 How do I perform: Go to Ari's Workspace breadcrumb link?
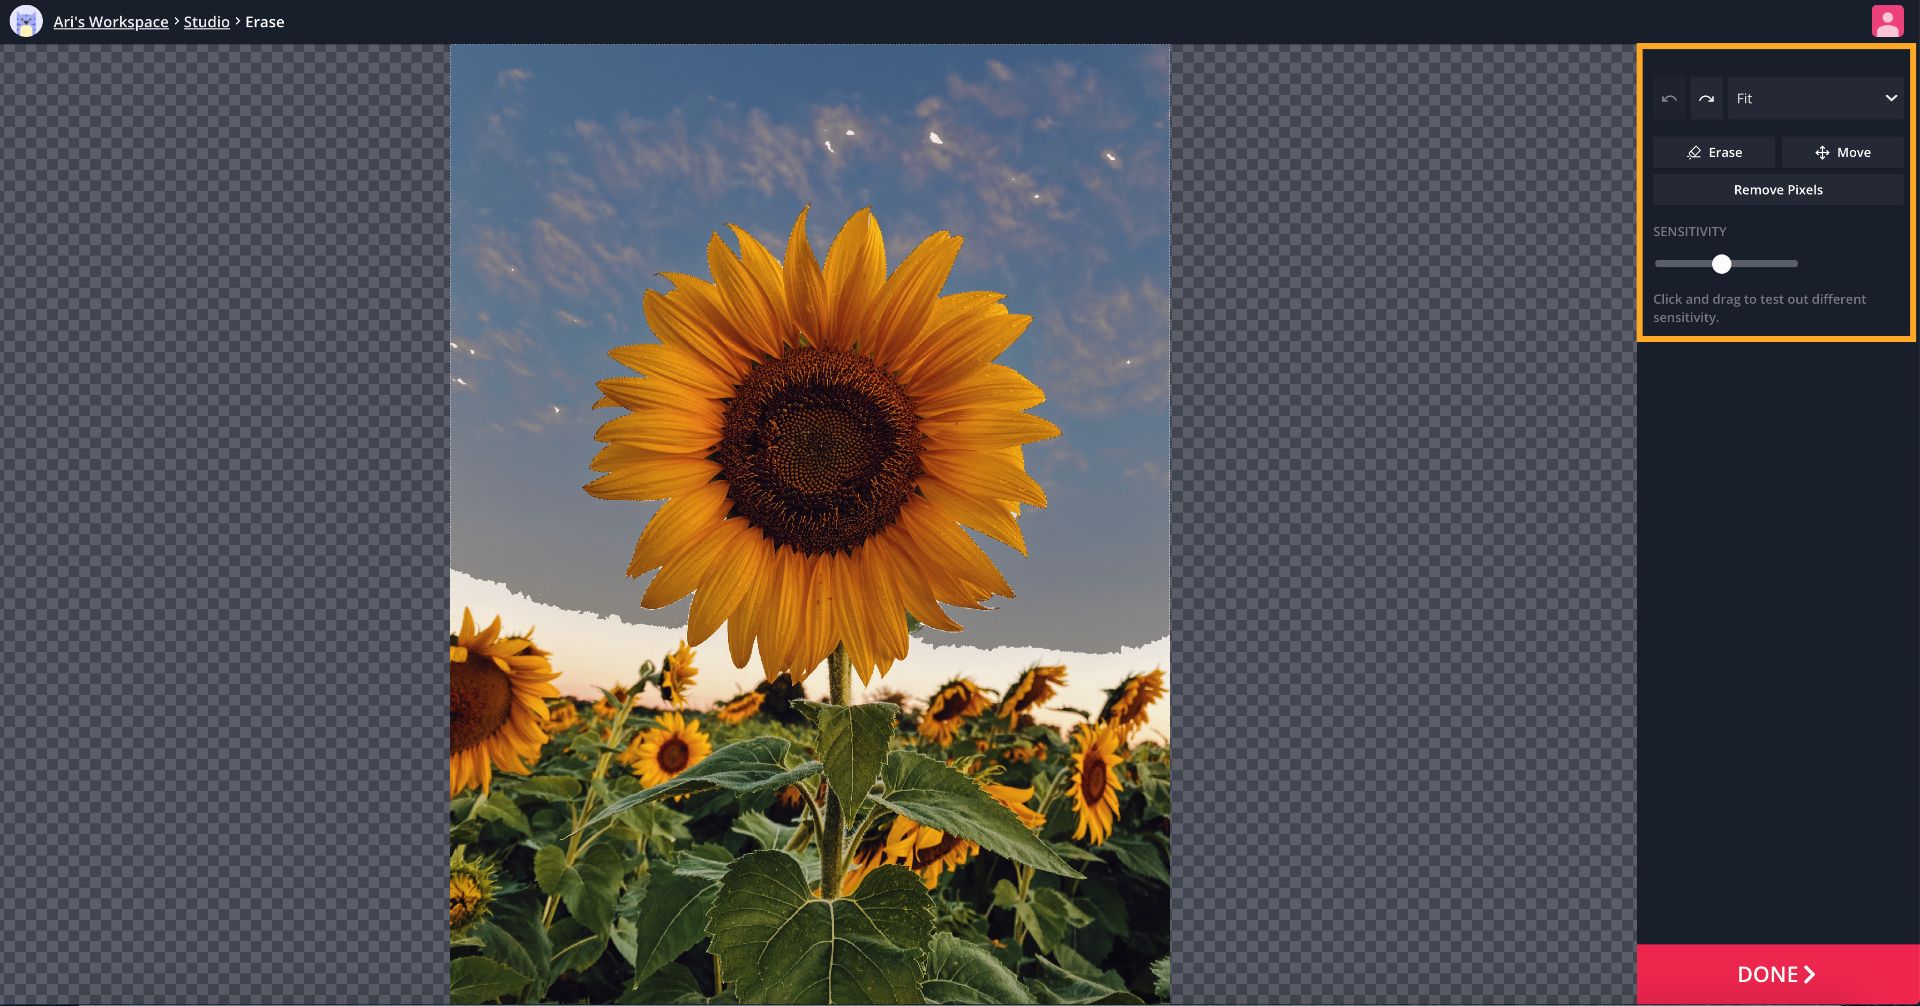coord(111,22)
